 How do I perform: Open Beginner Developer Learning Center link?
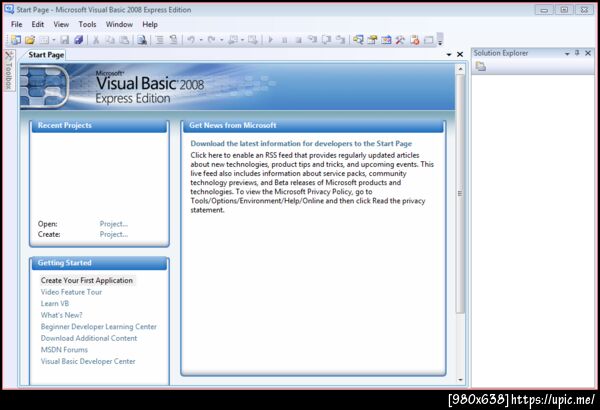click(x=99, y=327)
